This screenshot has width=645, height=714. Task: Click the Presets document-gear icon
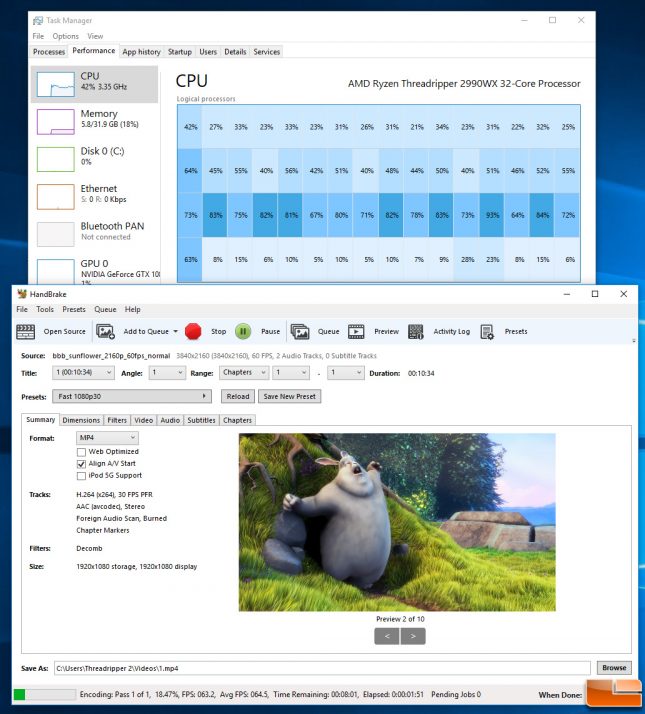pyautogui.click(x=487, y=332)
